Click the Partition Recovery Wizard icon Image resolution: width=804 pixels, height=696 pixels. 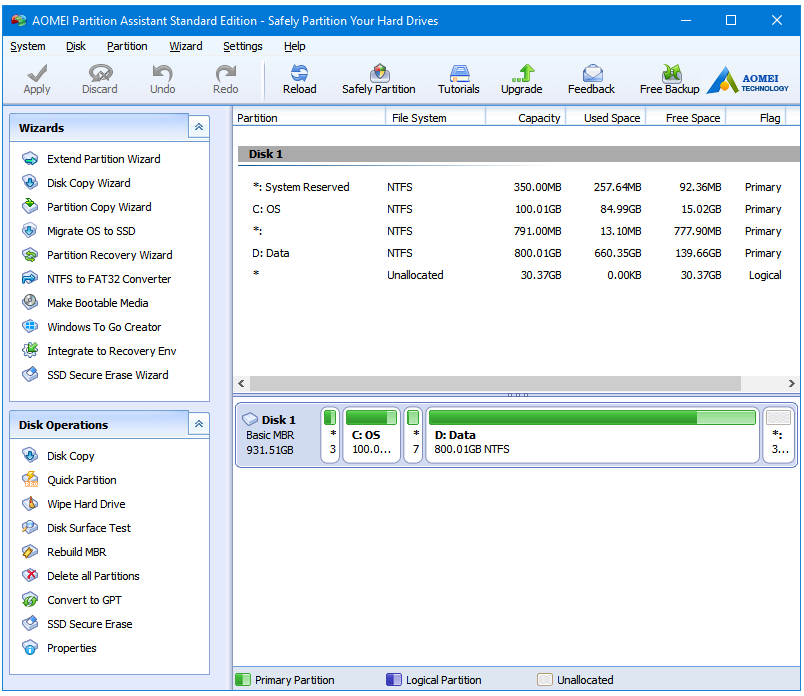[x=30, y=255]
